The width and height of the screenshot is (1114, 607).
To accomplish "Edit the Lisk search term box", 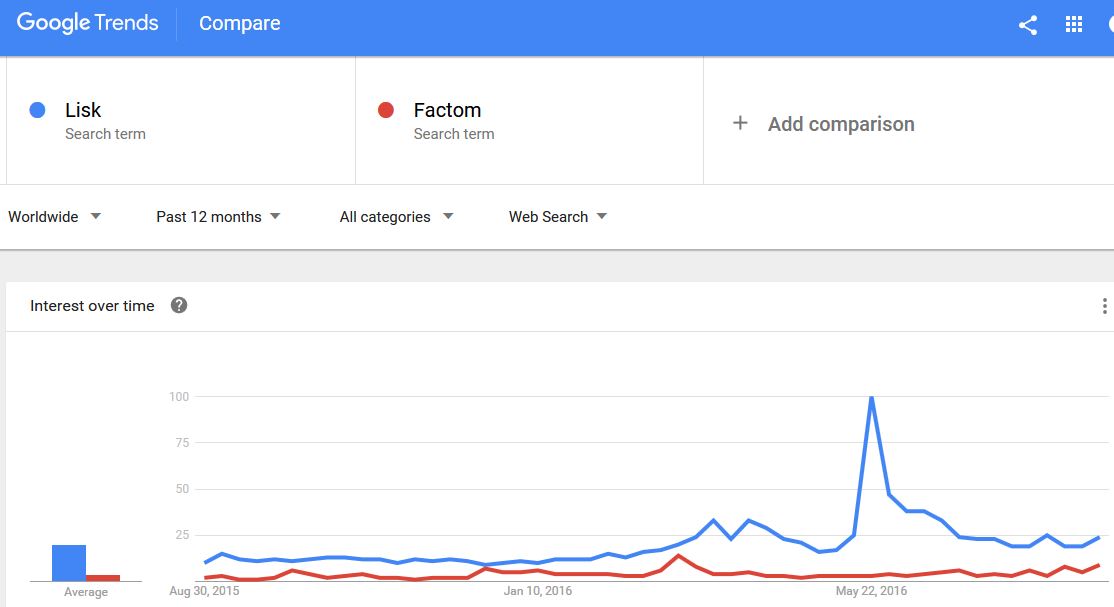I will coord(180,121).
